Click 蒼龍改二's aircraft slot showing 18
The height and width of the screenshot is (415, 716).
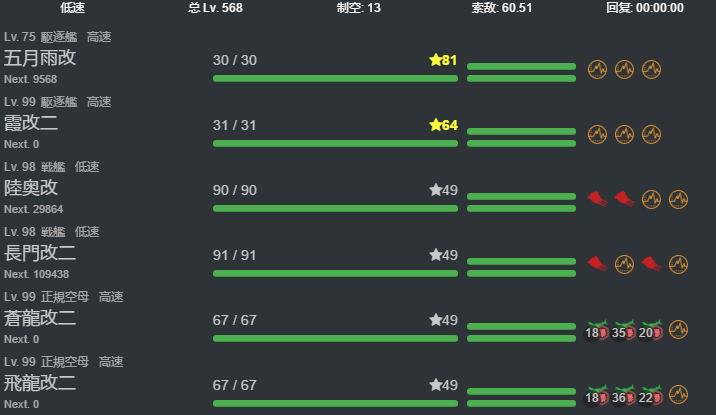click(597, 330)
